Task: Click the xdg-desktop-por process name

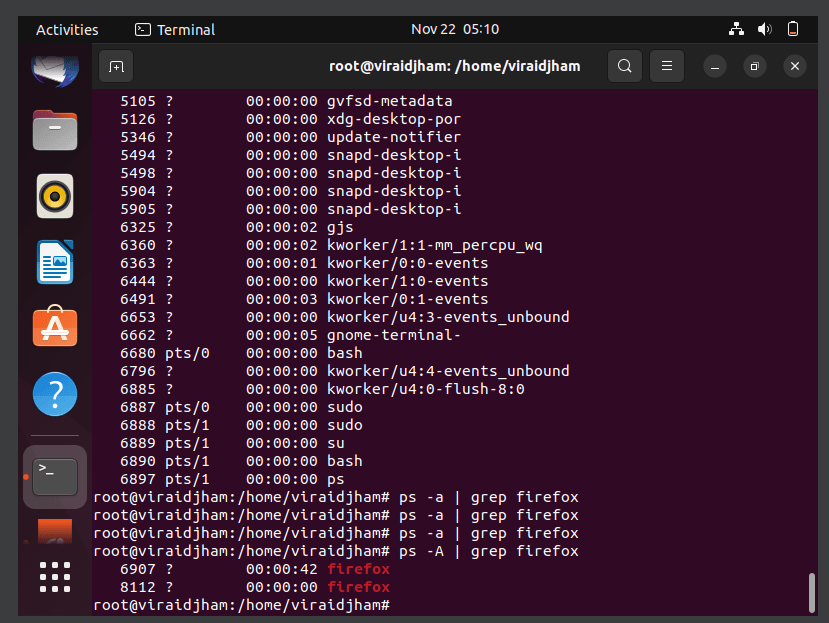Action: coord(394,119)
